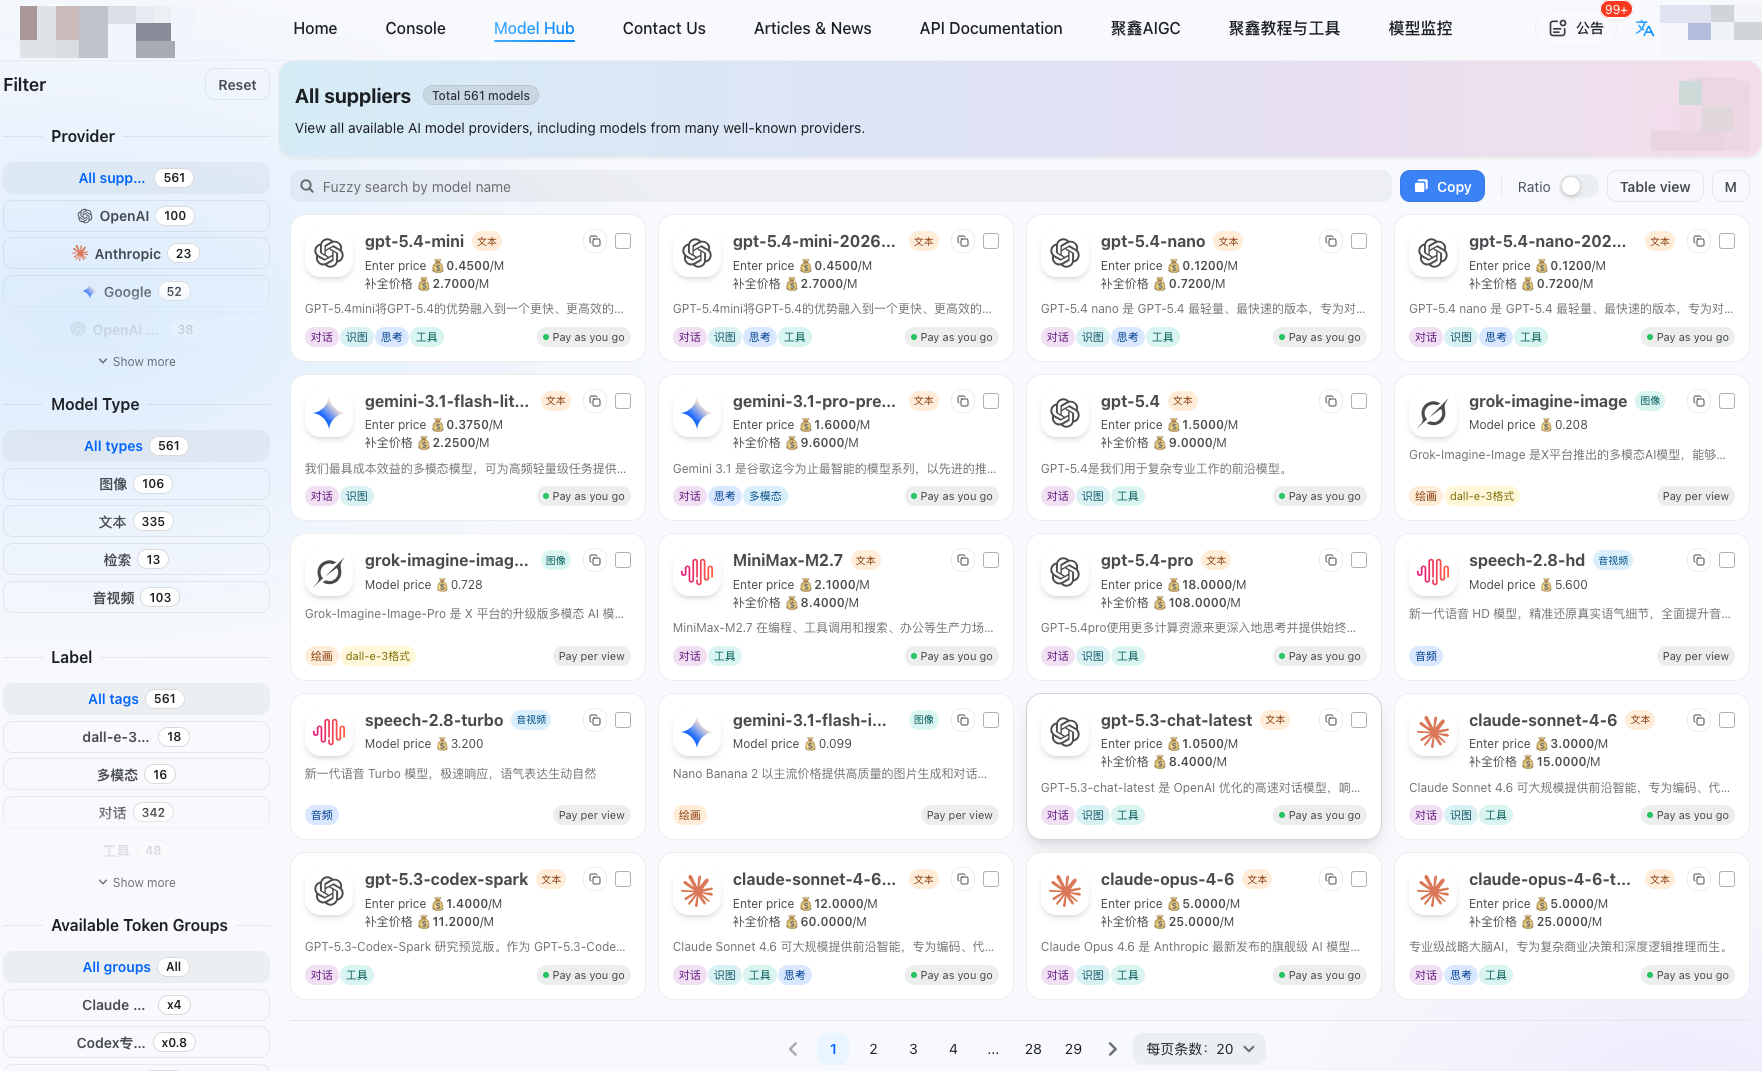Check the selection box on gpt-5.4 card

[1358, 400]
